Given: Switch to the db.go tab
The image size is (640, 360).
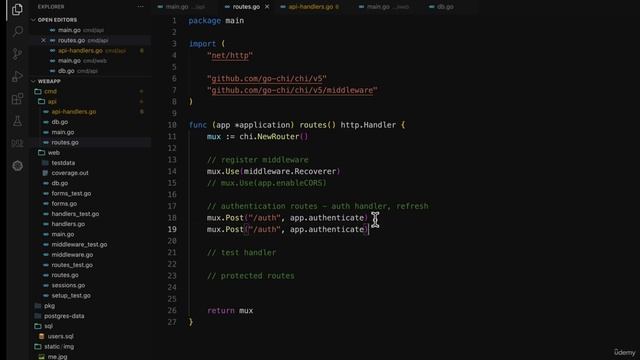Looking at the screenshot, I should tap(444, 7).
